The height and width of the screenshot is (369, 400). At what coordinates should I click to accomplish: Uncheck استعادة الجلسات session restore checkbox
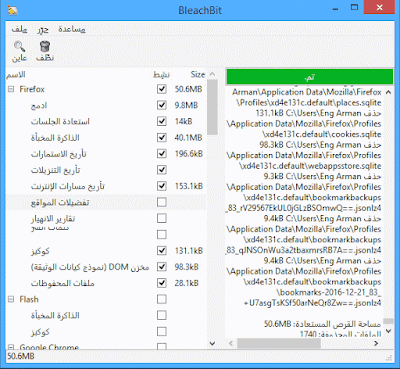pyautogui.click(x=162, y=121)
